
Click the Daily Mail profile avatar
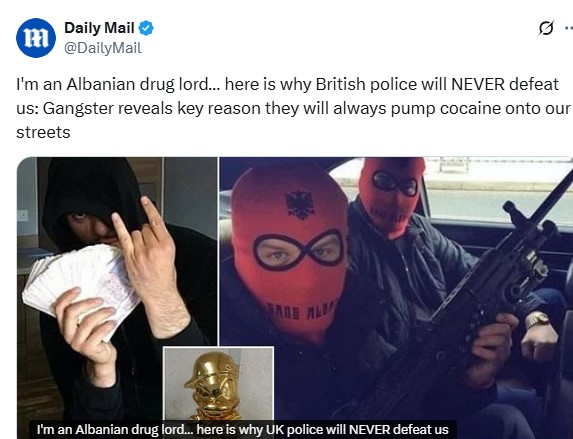point(36,38)
